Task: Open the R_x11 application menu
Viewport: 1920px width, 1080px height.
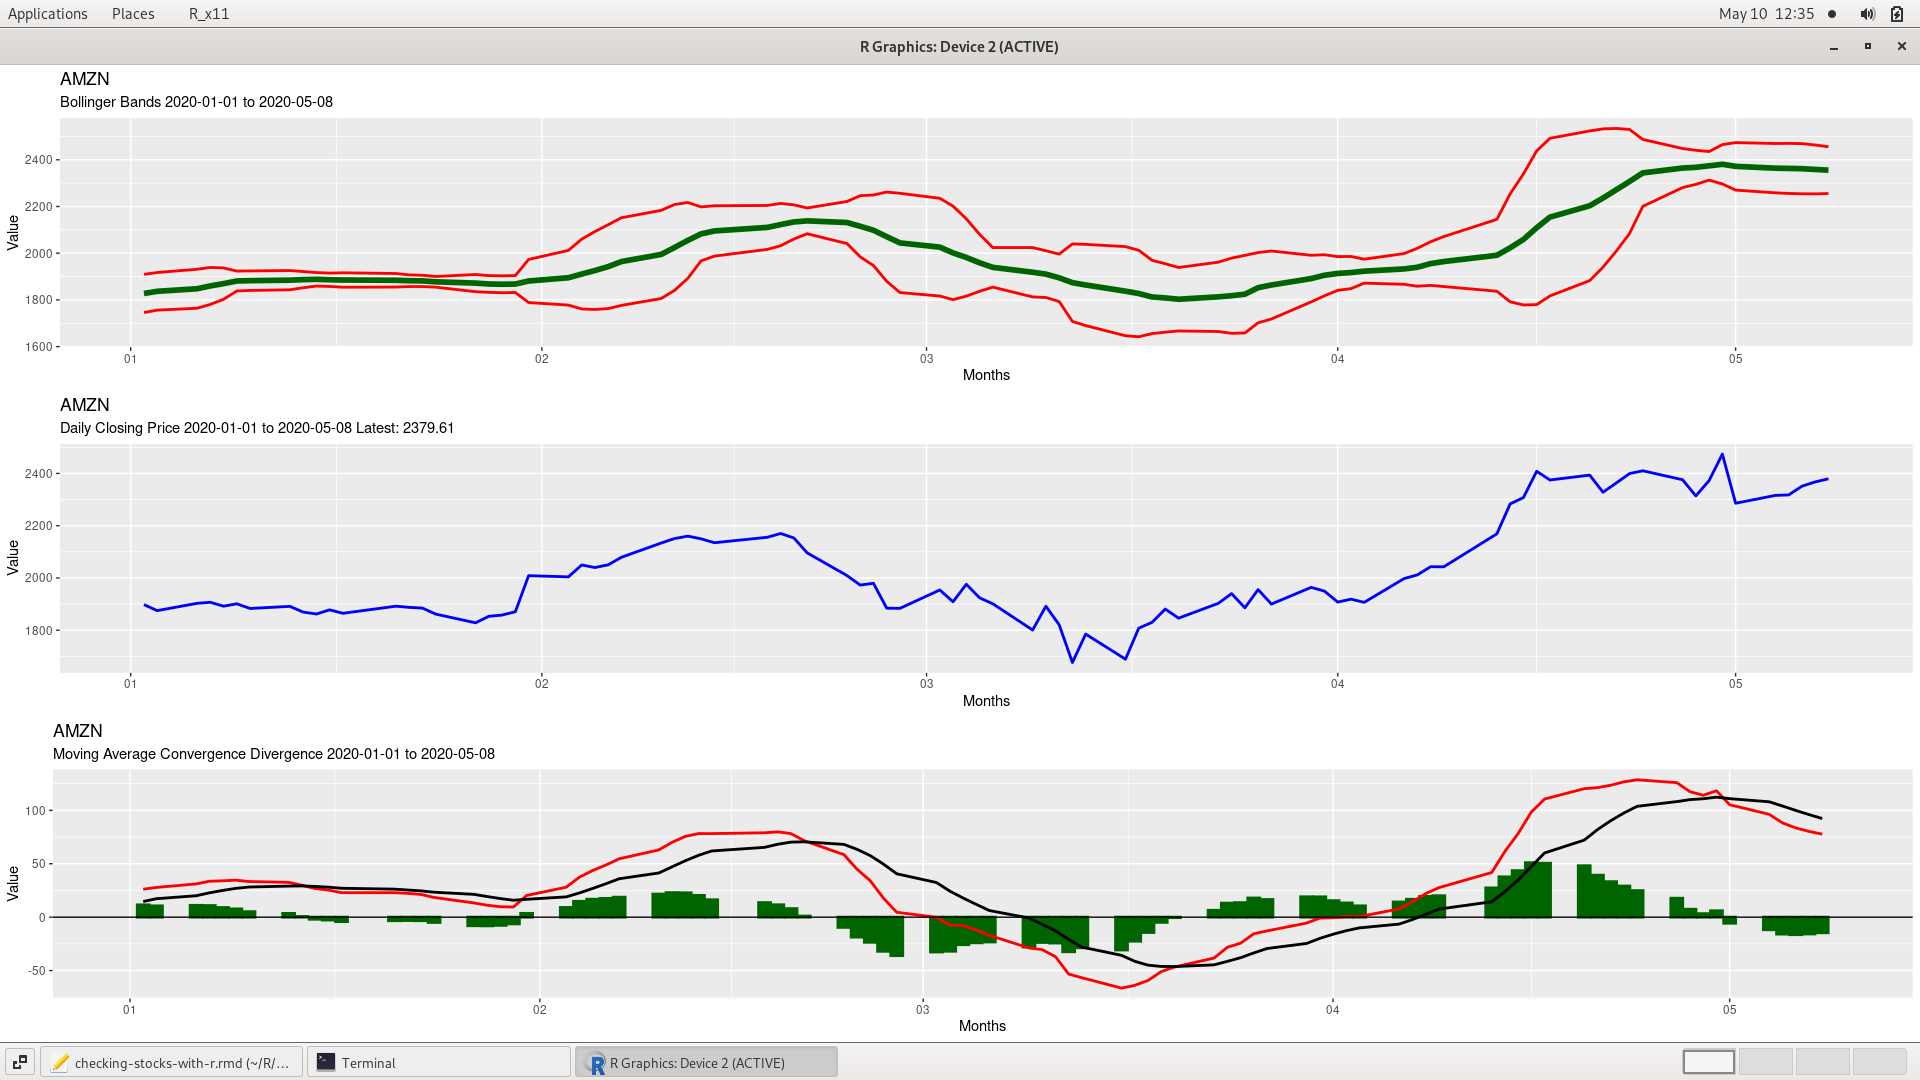Action: 208,13
